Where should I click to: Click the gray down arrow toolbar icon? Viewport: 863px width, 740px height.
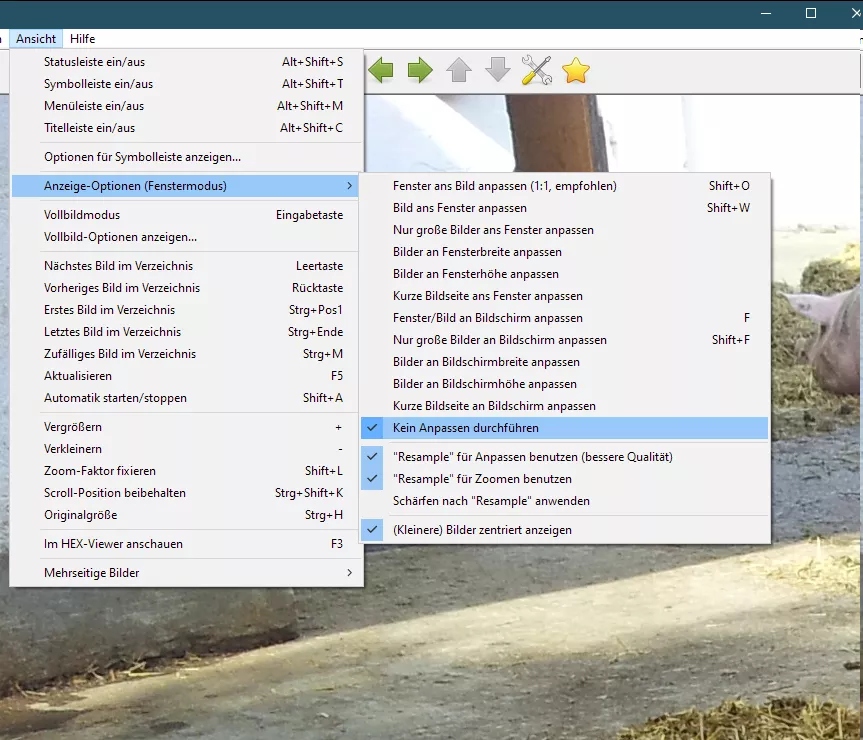click(x=497, y=70)
